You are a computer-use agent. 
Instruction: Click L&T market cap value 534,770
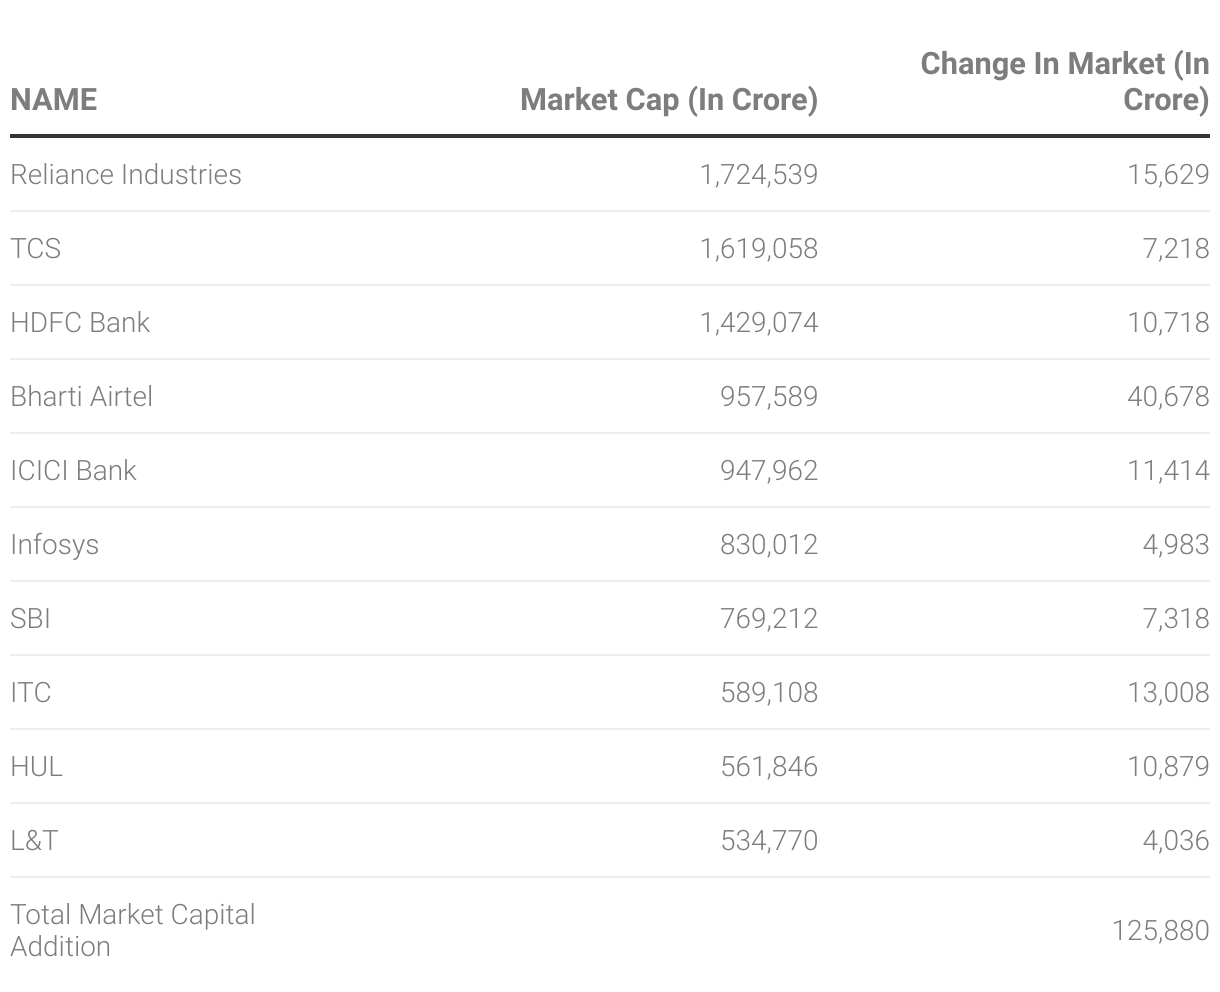(x=768, y=841)
